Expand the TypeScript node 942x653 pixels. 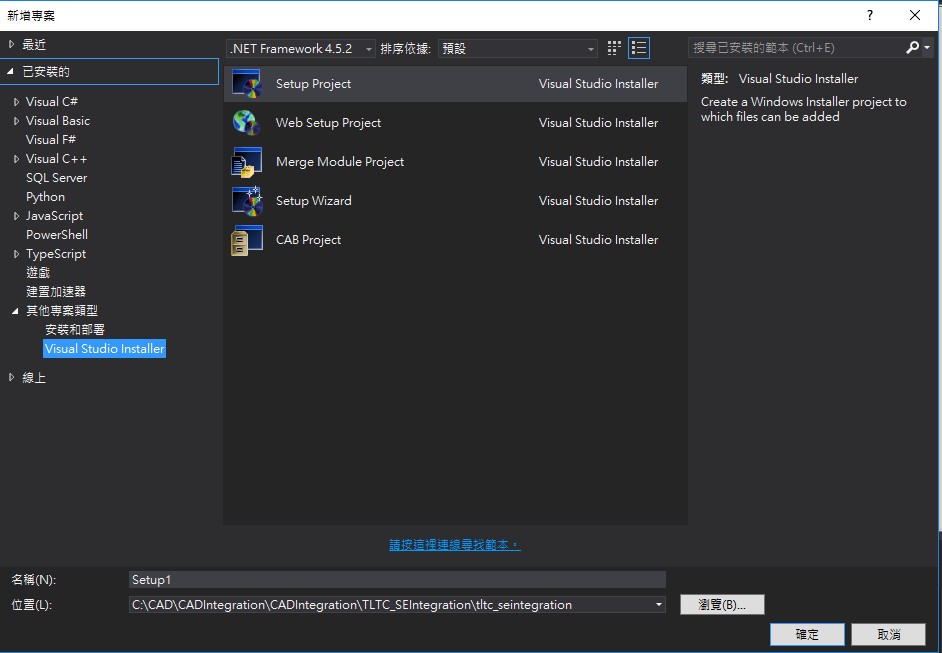click(x=16, y=254)
